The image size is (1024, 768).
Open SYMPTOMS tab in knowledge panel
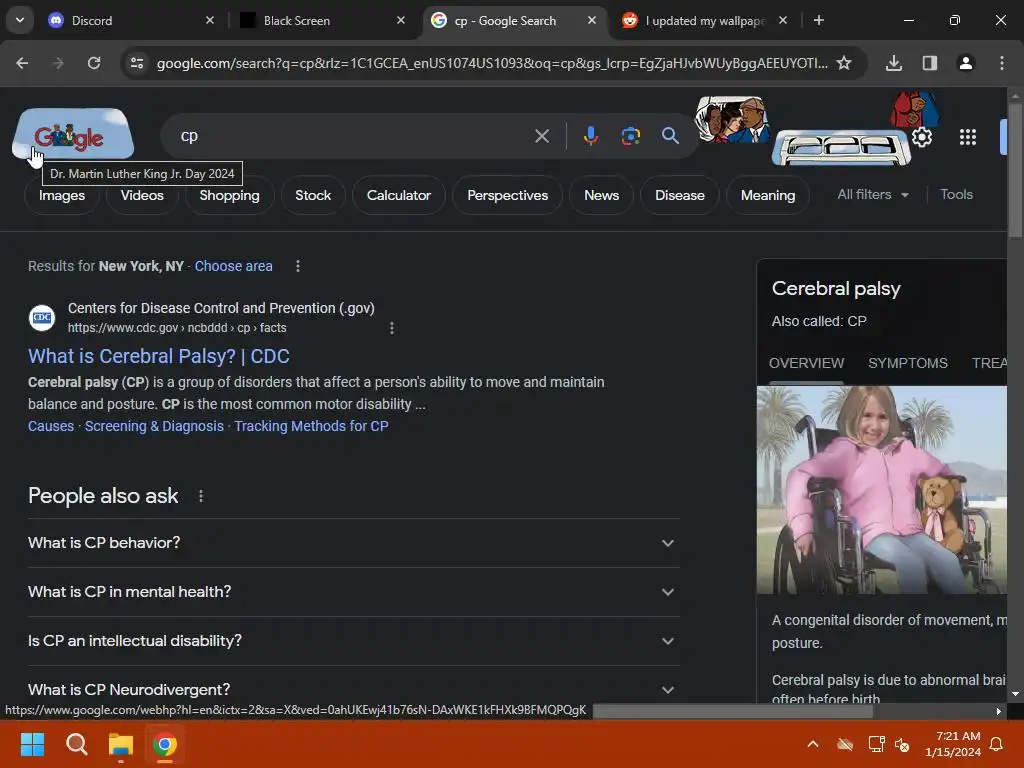pyautogui.click(x=908, y=363)
